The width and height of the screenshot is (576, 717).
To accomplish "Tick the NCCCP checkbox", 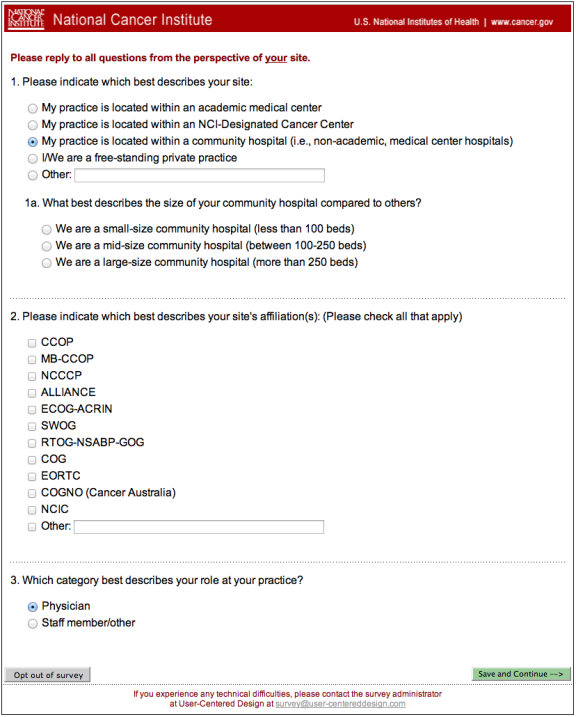I will 32,376.
